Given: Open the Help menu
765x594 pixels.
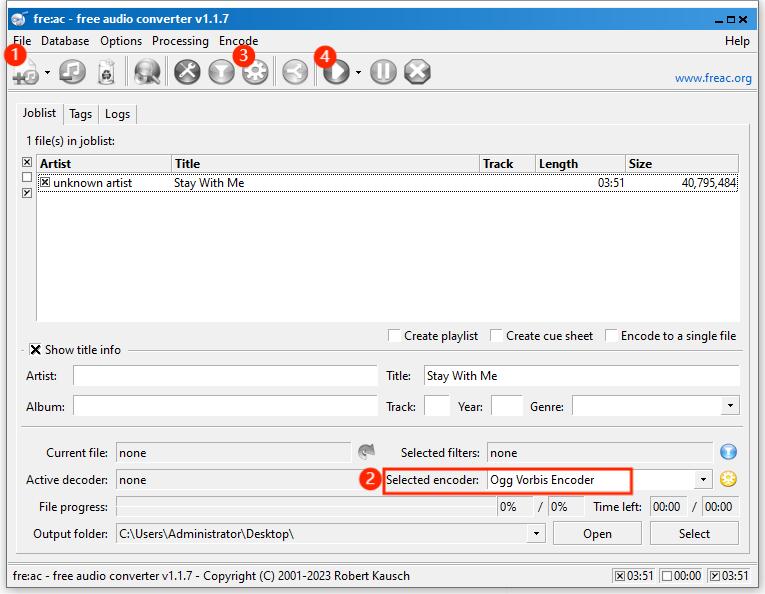Looking at the screenshot, I should pos(737,41).
